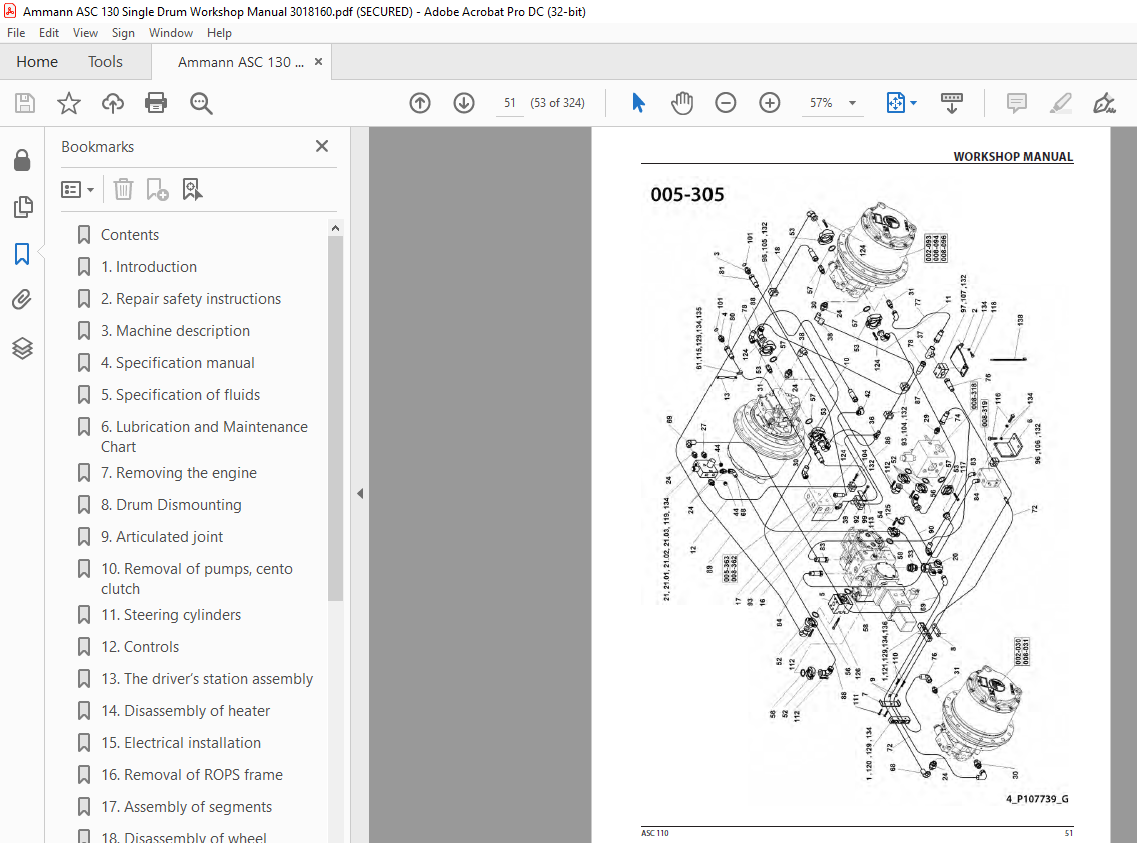
Task: Click the Fit page scrolling icon
Action: tap(896, 103)
